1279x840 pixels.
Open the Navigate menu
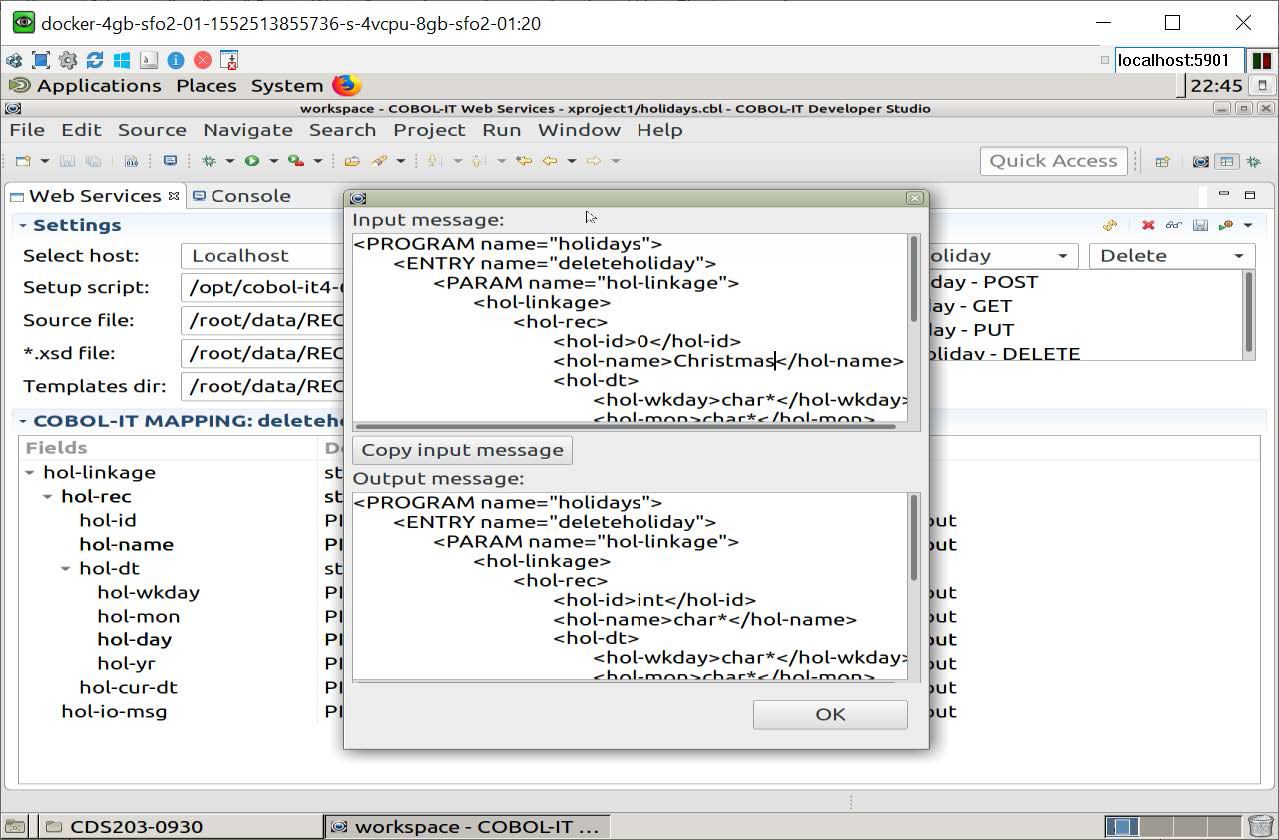[x=247, y=130]
